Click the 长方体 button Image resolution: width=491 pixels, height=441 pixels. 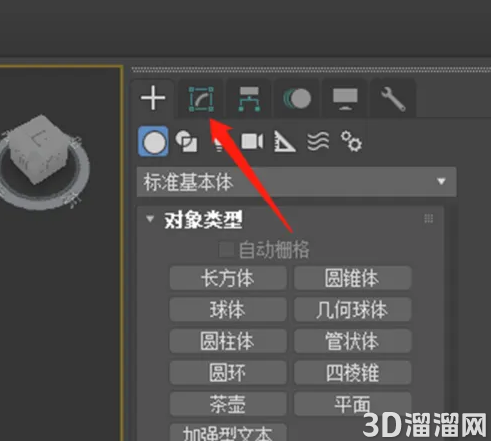coord(228,278)
